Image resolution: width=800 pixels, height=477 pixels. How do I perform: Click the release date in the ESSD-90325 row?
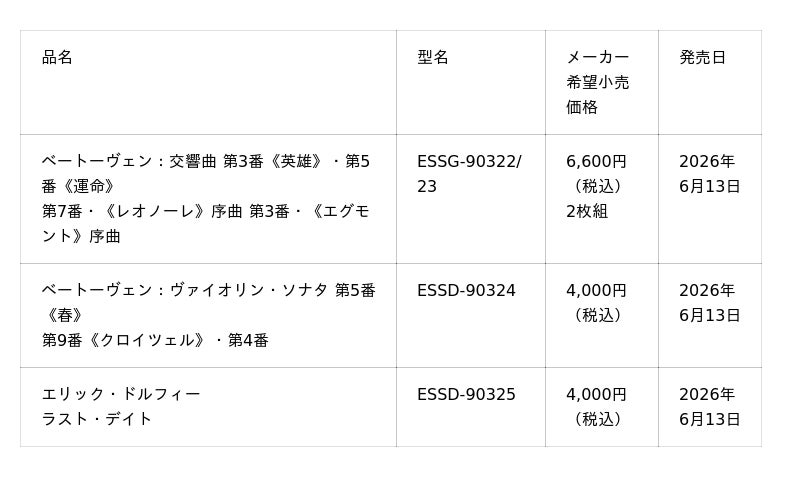click(709, 407)
